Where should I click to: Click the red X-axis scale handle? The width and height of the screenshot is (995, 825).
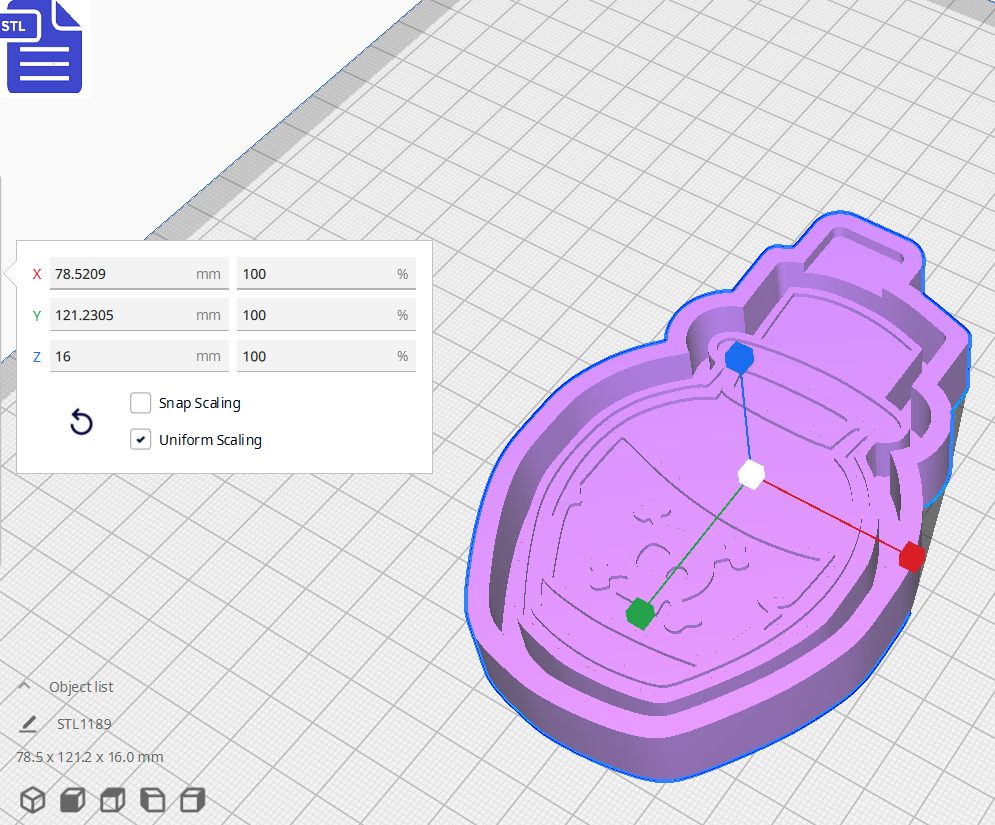click(911, 558)
